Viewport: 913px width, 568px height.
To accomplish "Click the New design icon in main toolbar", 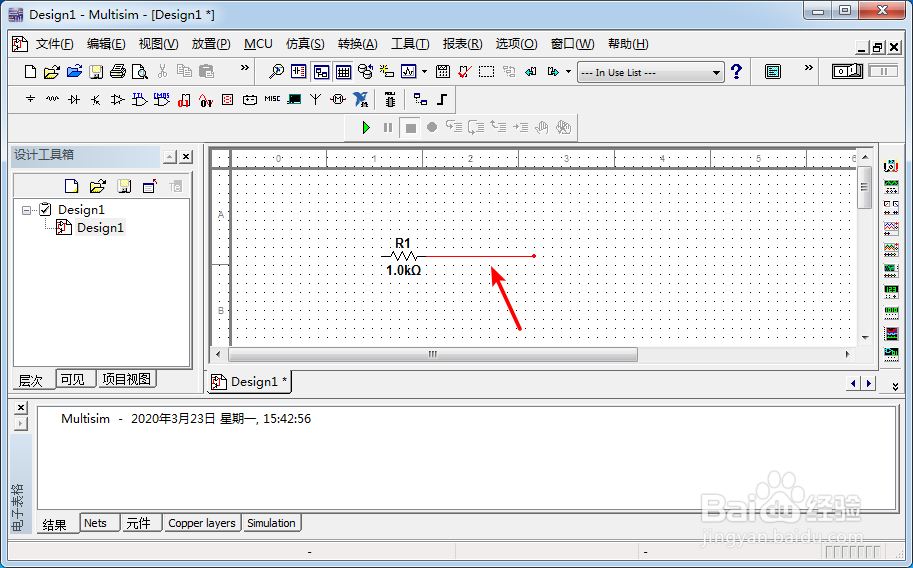I will coord(30,72).
